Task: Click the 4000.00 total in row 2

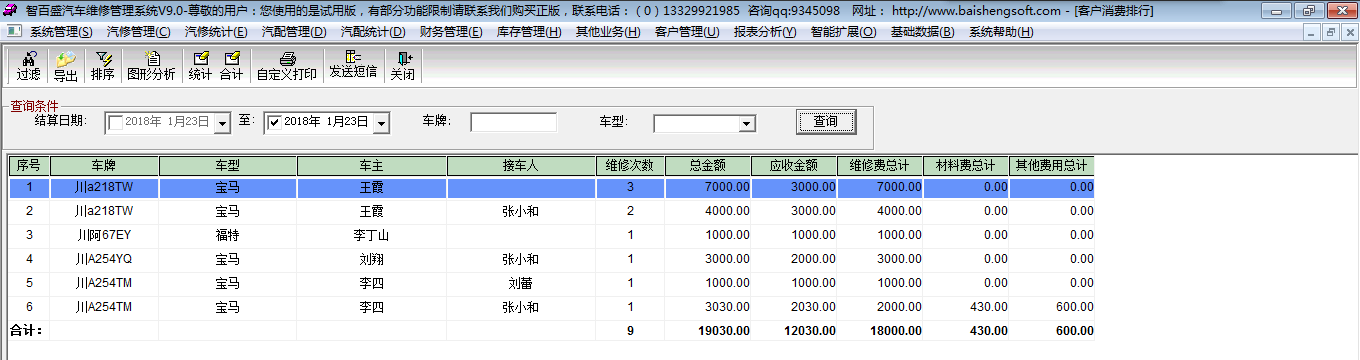Action: (708, 211)
